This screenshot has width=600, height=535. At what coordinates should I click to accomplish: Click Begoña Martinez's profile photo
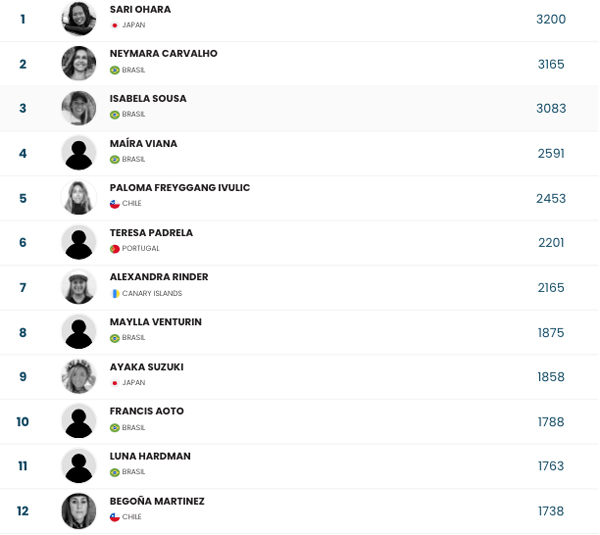(79, 511)
